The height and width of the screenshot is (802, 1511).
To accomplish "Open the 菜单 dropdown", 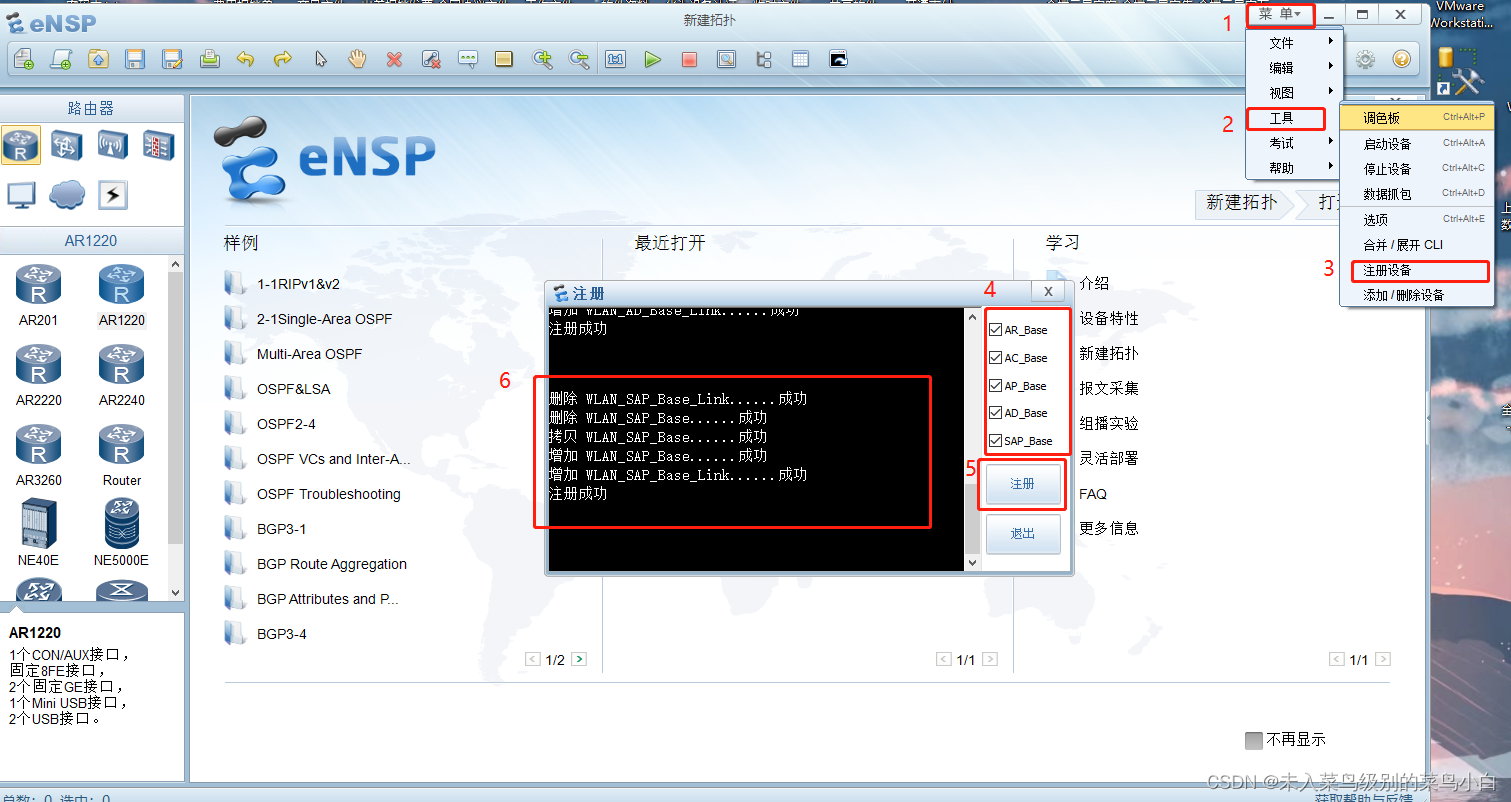I will pos(1280,14).
